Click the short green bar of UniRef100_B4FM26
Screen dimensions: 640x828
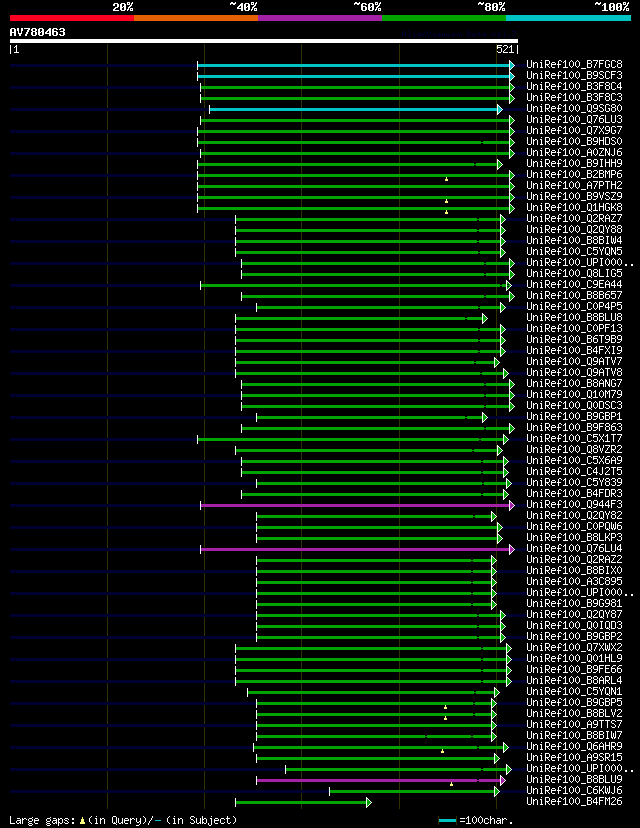pos(302,803)
